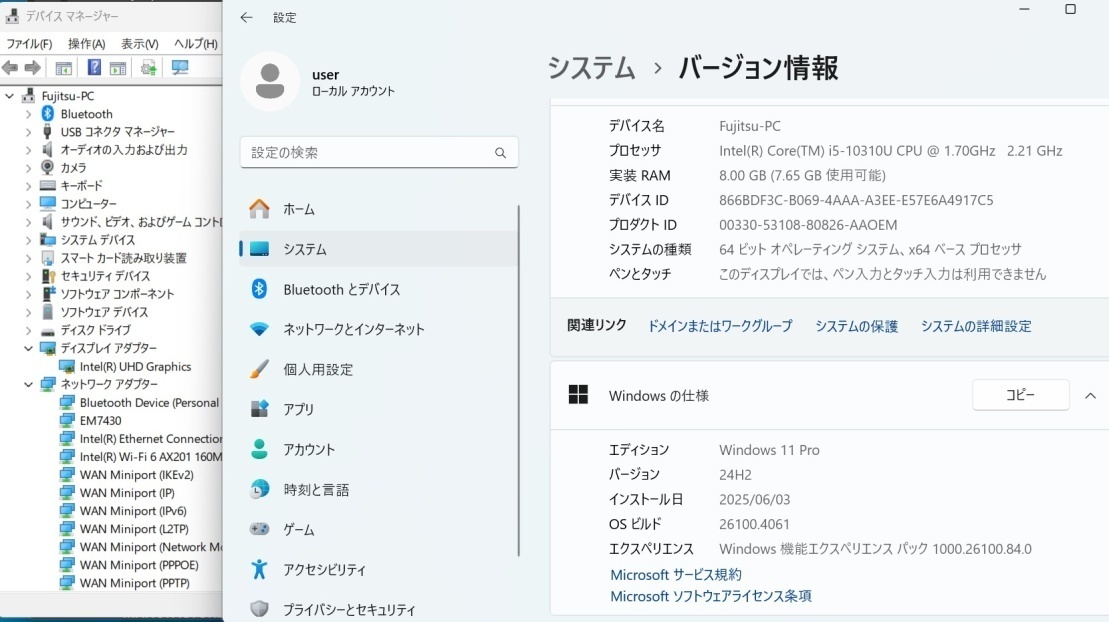
Task: Click the コピー button
Action: coord(1020,395)
